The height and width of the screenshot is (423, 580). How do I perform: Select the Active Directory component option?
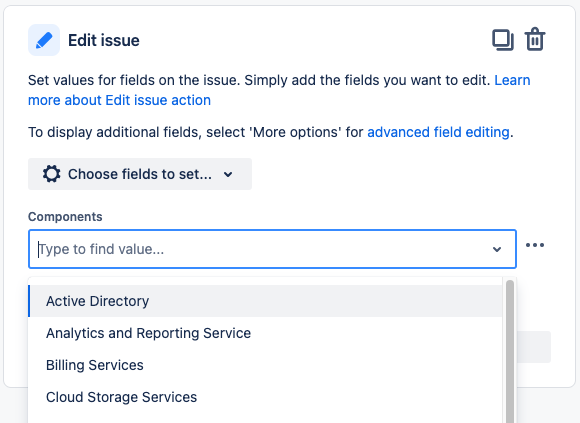pos(265,301)
